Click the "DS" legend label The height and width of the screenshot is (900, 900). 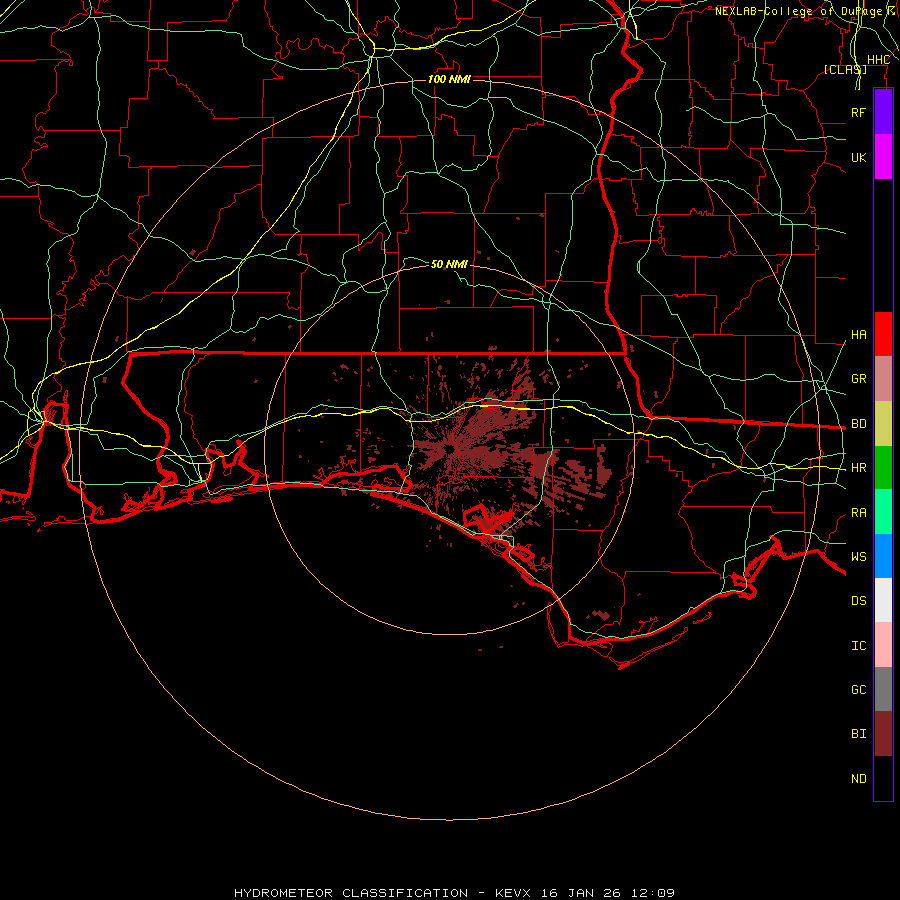coord(858,600)
